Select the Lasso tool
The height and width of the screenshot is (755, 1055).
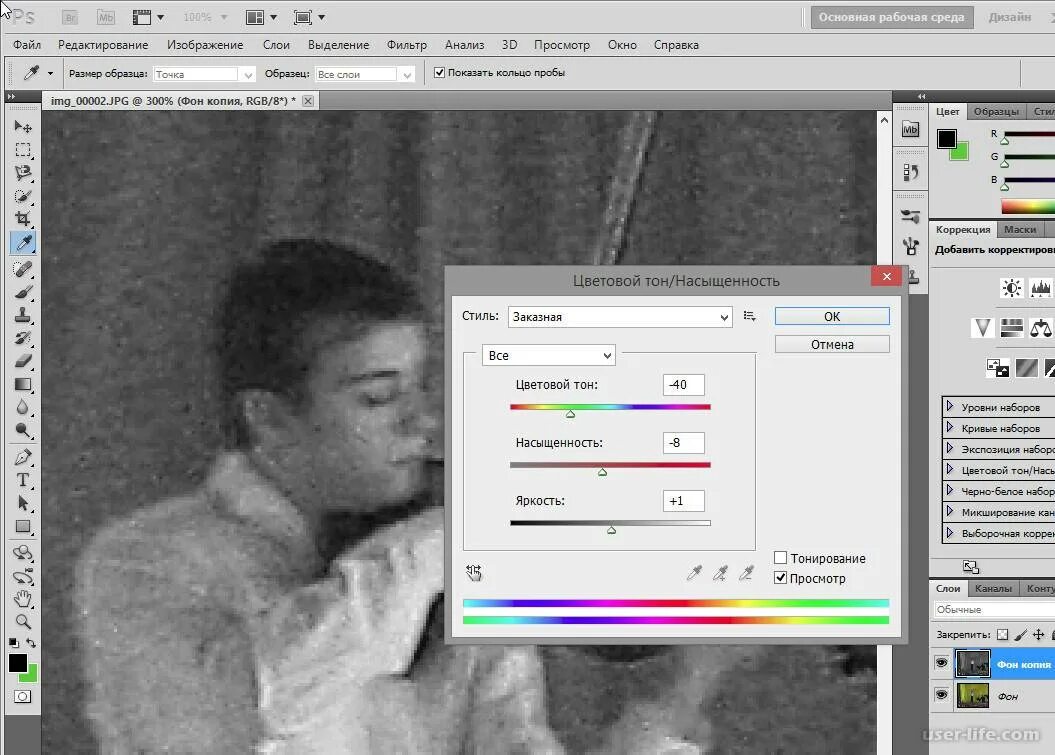23,173
